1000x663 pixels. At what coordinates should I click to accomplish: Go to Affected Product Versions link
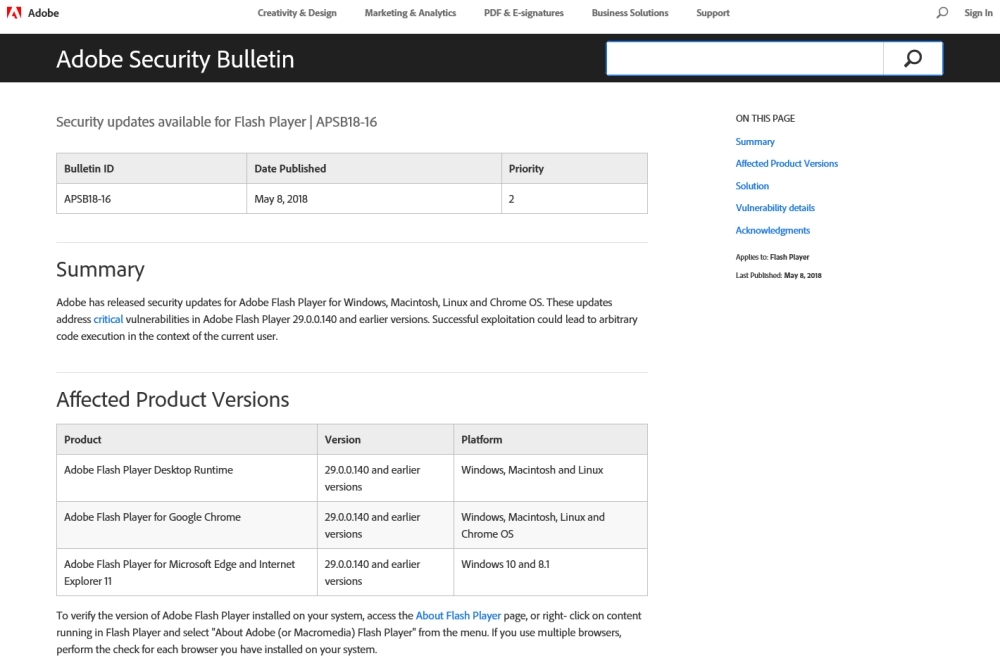[x=786, y=163]
